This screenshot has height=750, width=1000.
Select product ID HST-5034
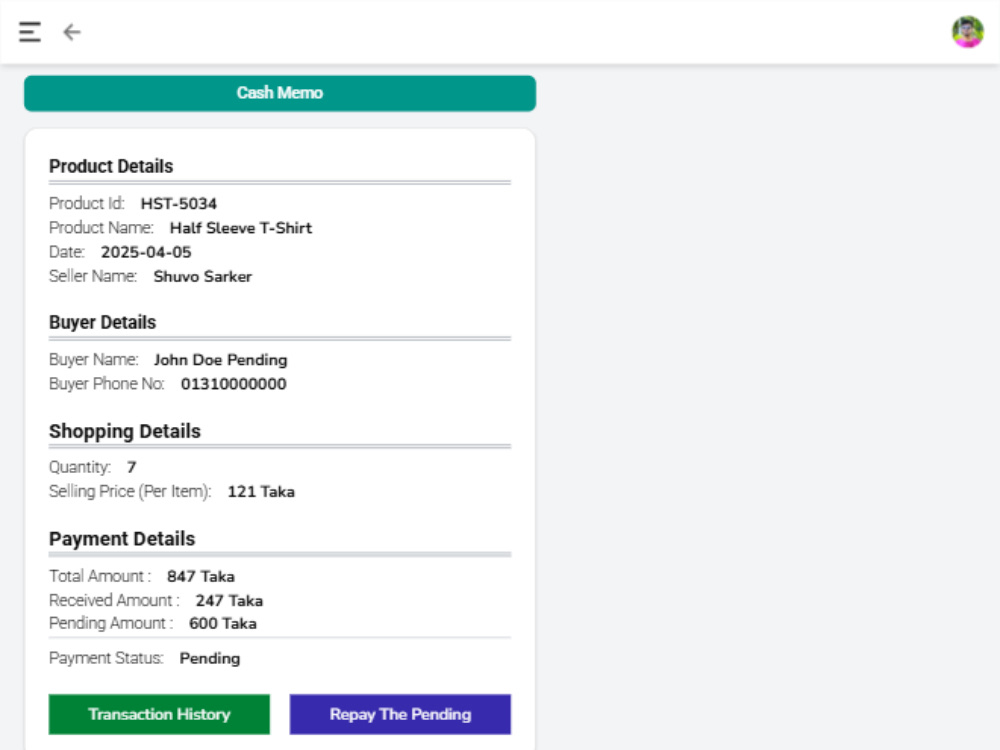coord(179,203)
